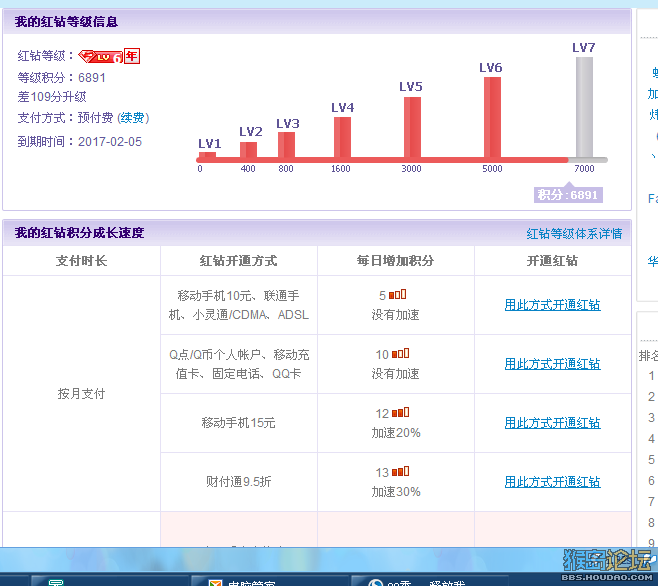Click the red diamond LV6 badge icon
The width and height of the screenshot is (658, 586).
pos(100,56)
